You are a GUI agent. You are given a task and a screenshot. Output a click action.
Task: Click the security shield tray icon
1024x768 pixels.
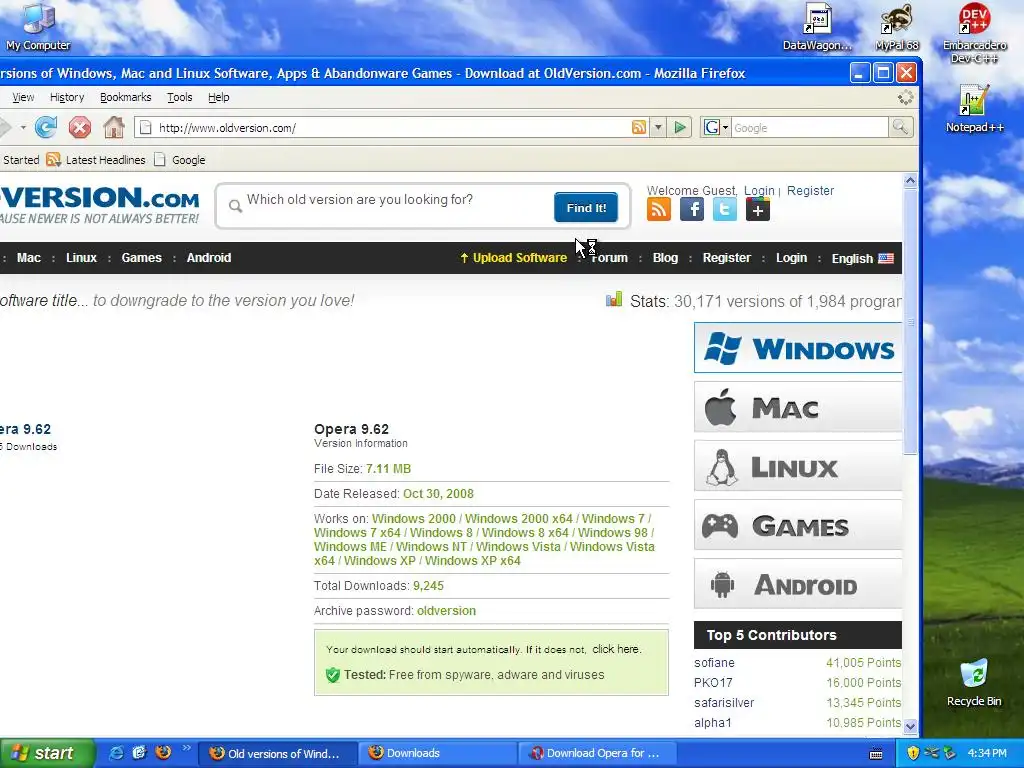913,753
